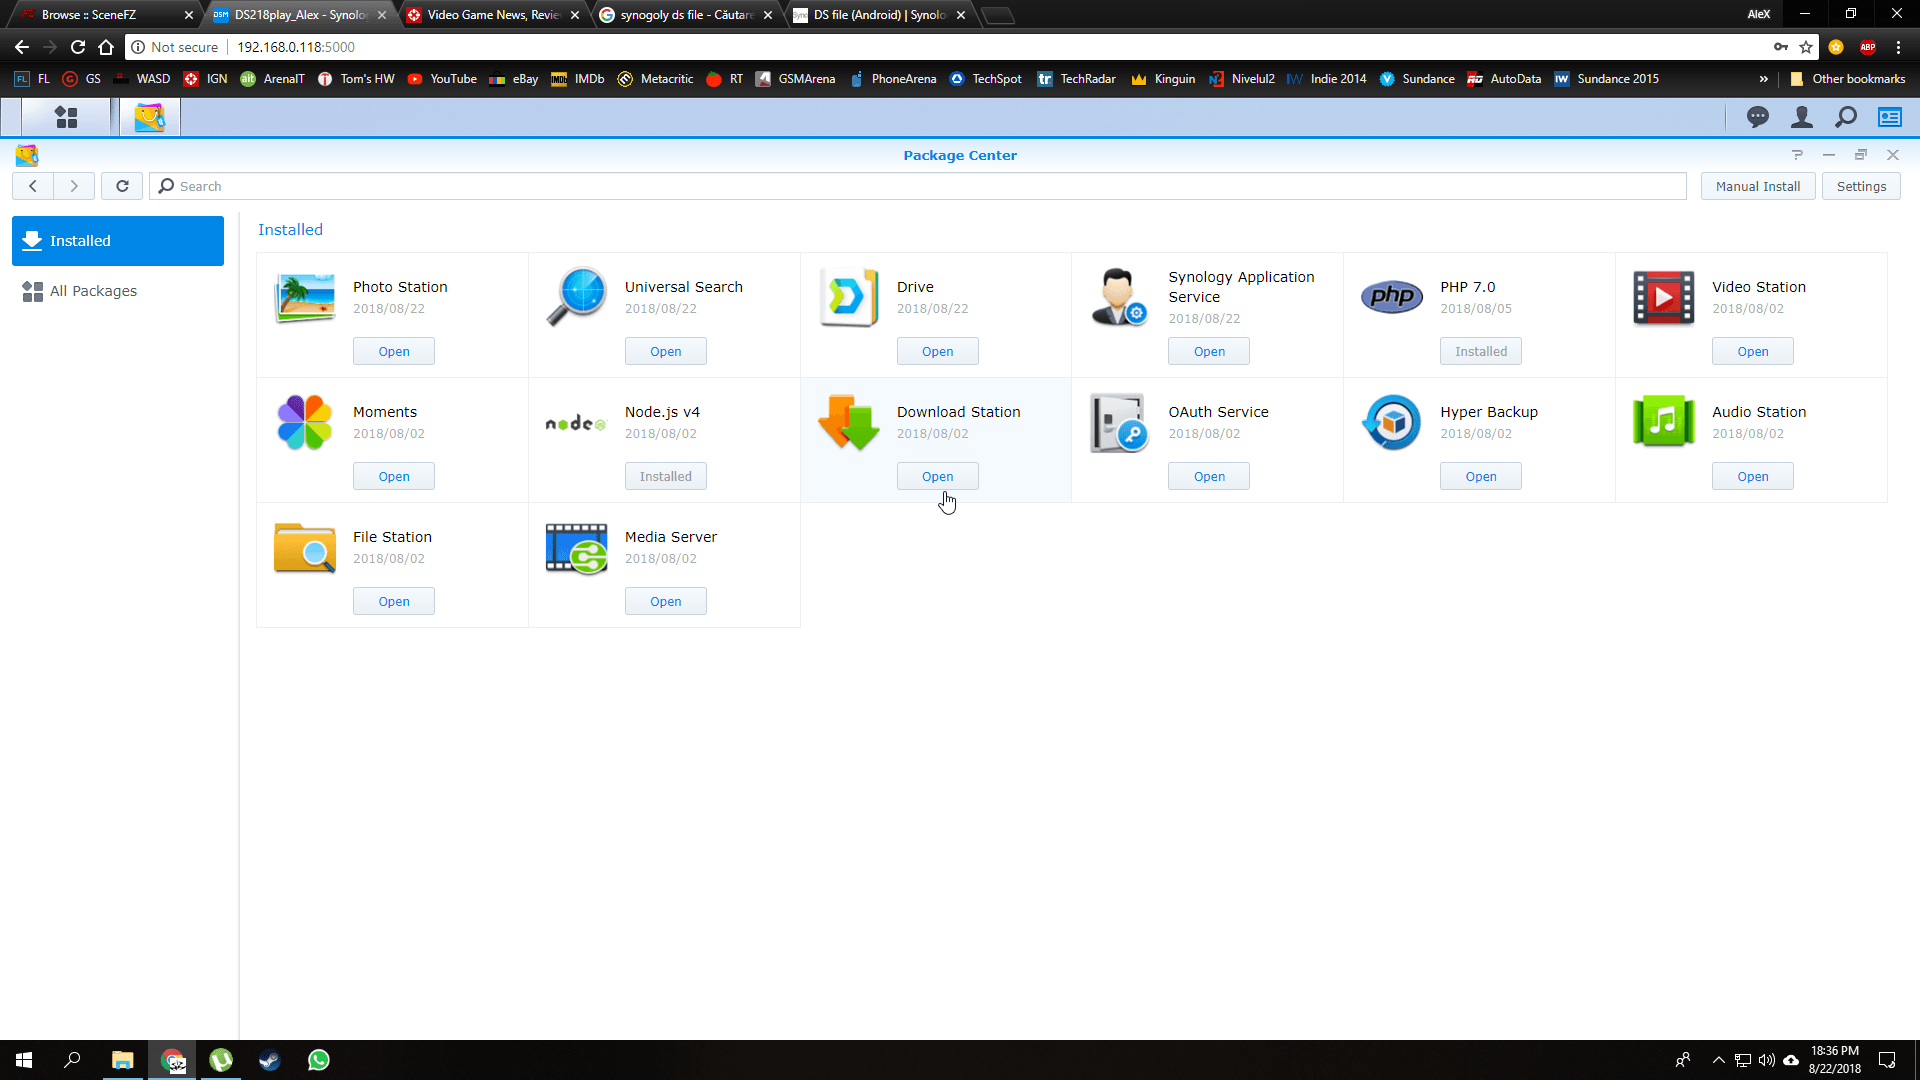This screenshot has width=1920, height=1080.
Task: Expand the hidden bookmarks chevron
Action: [x=1763, y=79]
